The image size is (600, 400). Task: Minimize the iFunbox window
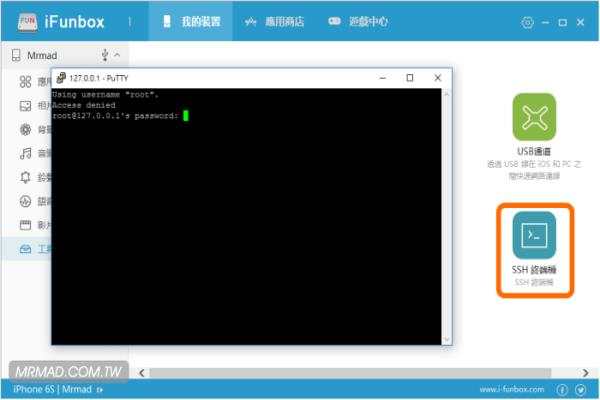[x=545, y=23]
